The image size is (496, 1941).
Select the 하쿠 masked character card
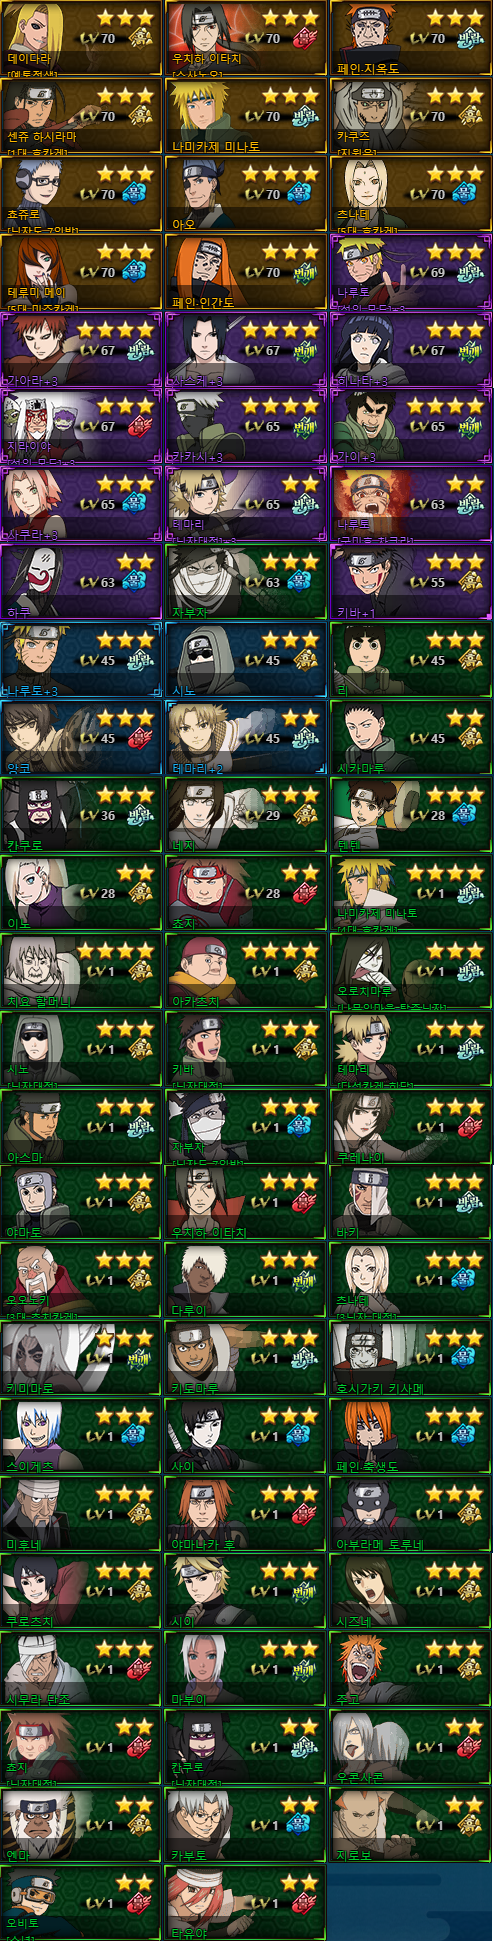coord(81,582)
